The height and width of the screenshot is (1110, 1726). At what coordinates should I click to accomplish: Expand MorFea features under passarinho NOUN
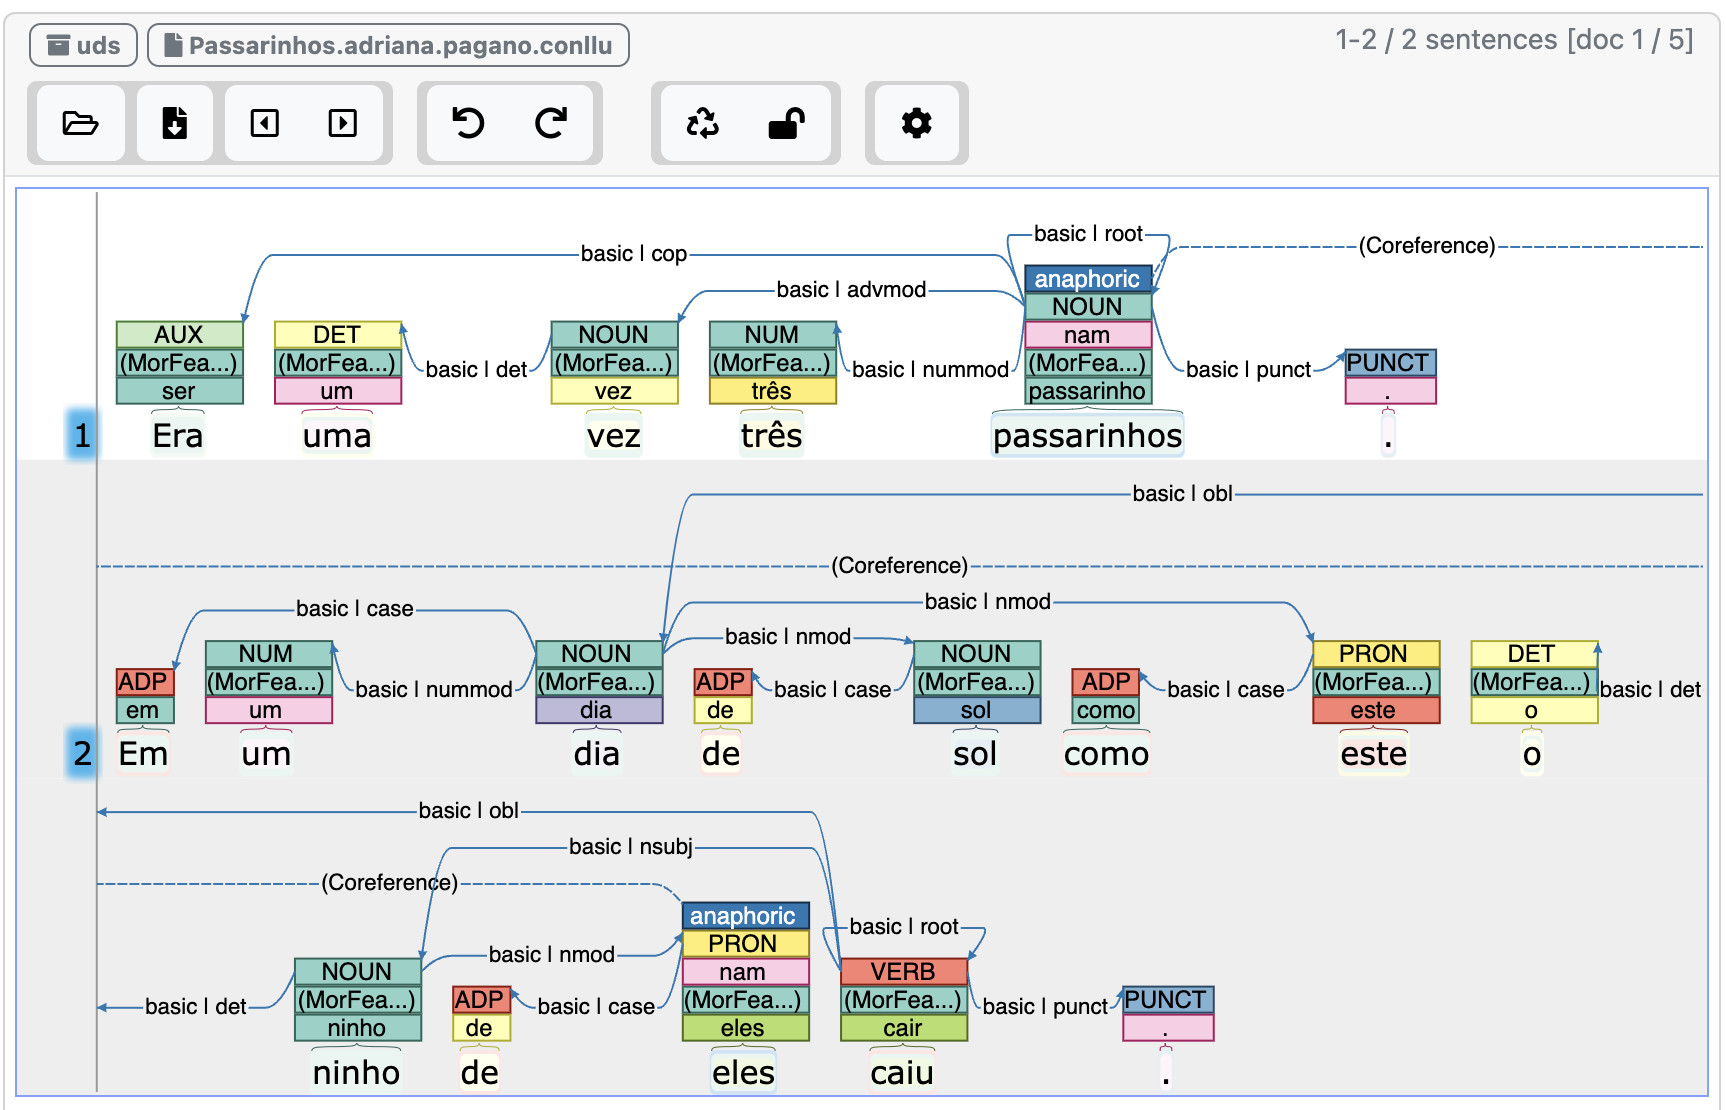1087,363
